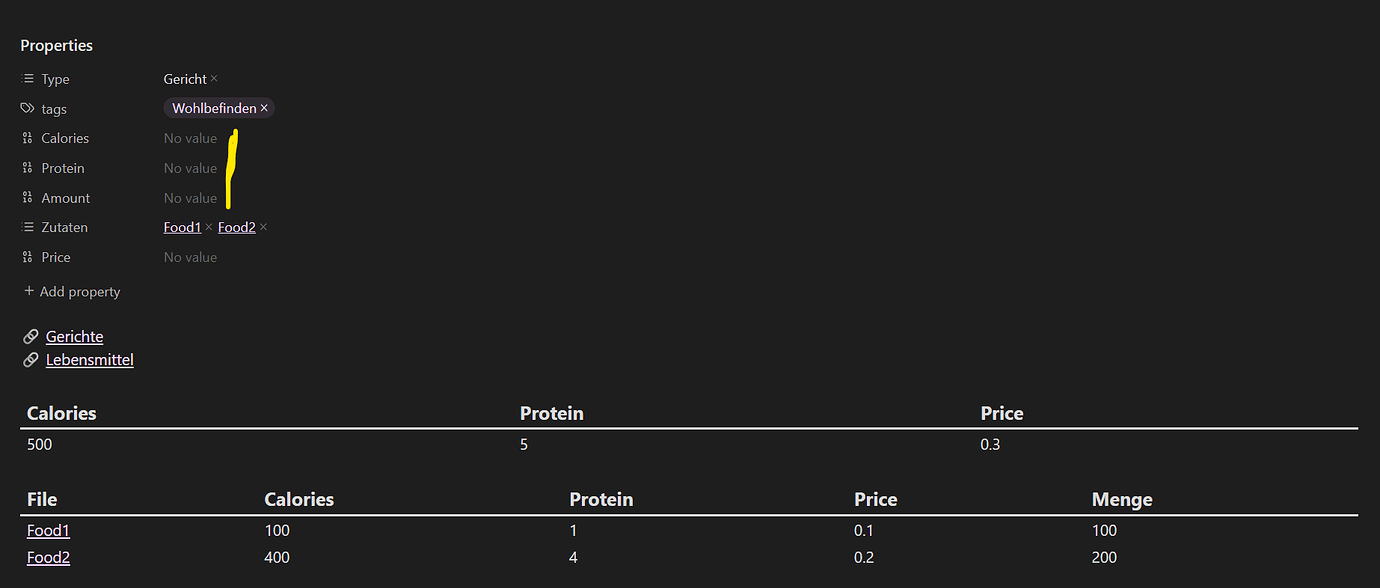Viewport: 1380px width, 588px height.
Task: Open the Food1 file link in the table
Action: click(x=47, y=530)
